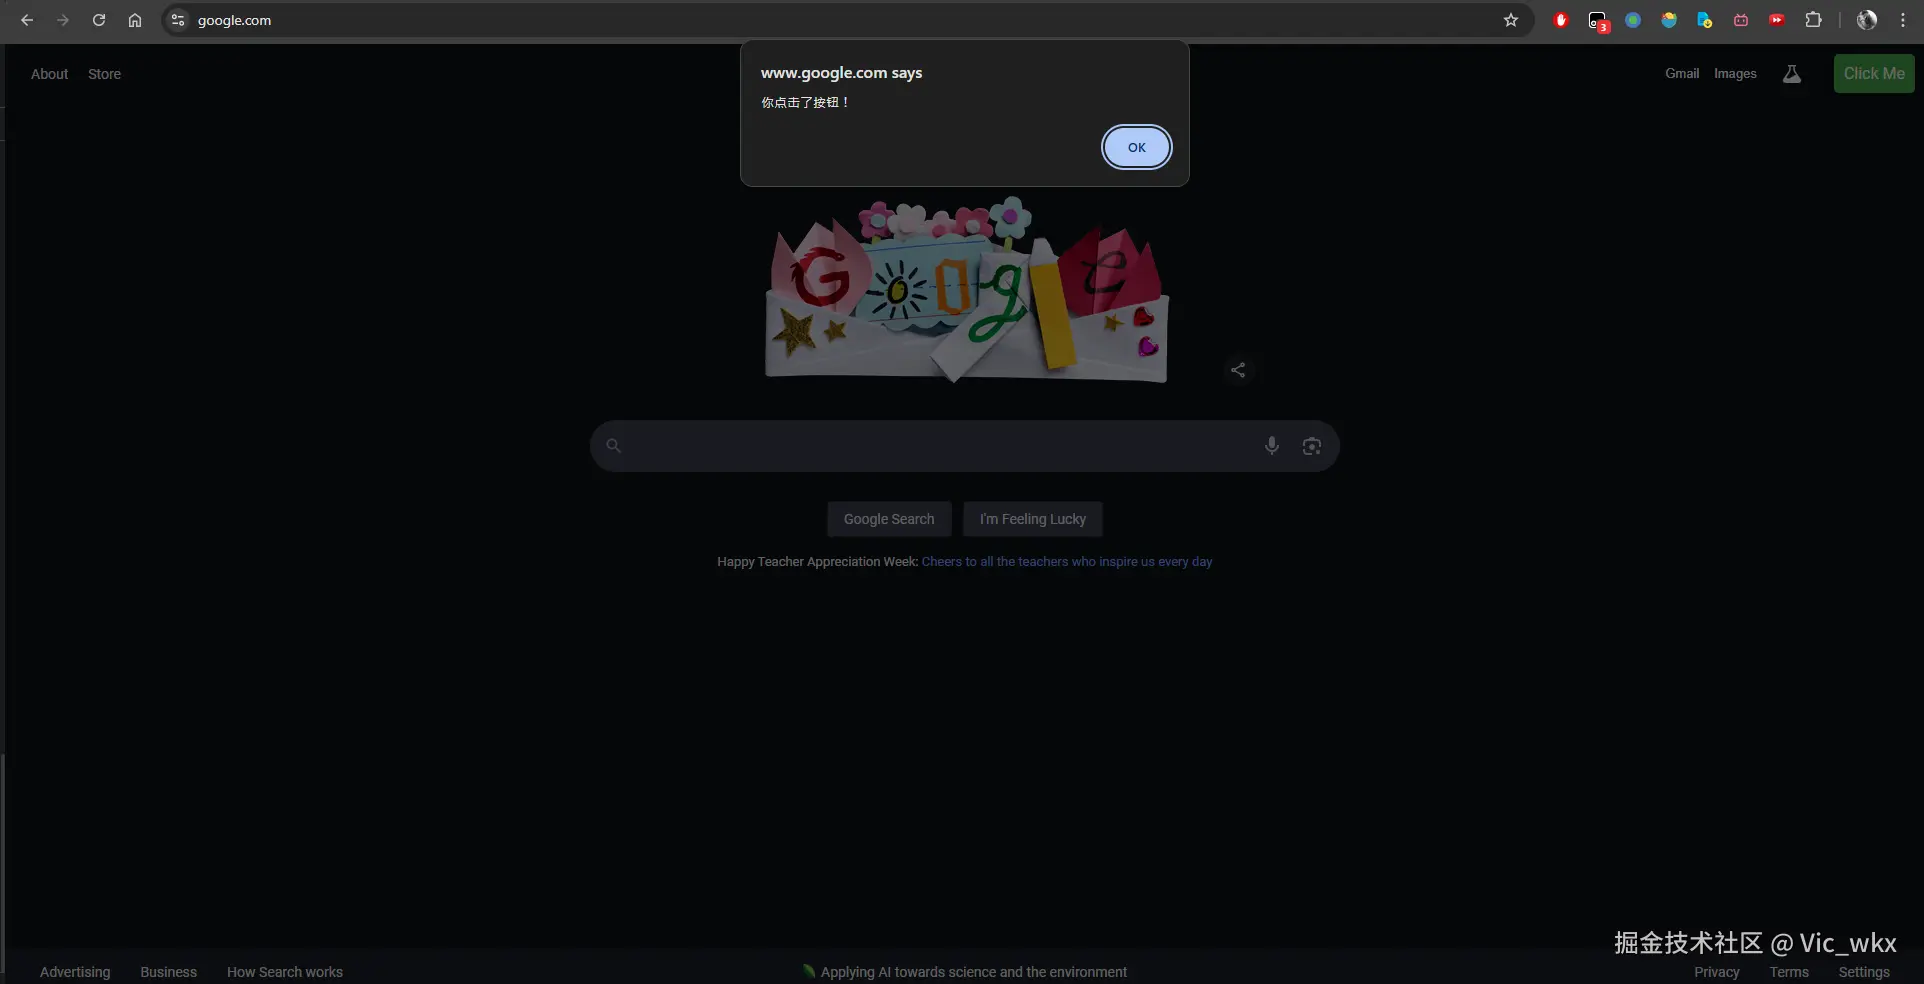Open the About link
The height and width of the screenshot is (984, 1924).
(49, 74)
